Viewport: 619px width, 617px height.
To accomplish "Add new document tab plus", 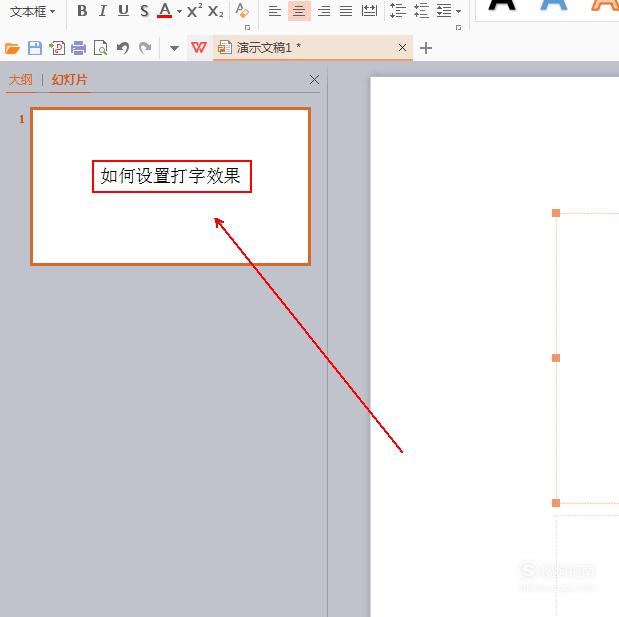I will pyautogui.click(x=426, y=48).
